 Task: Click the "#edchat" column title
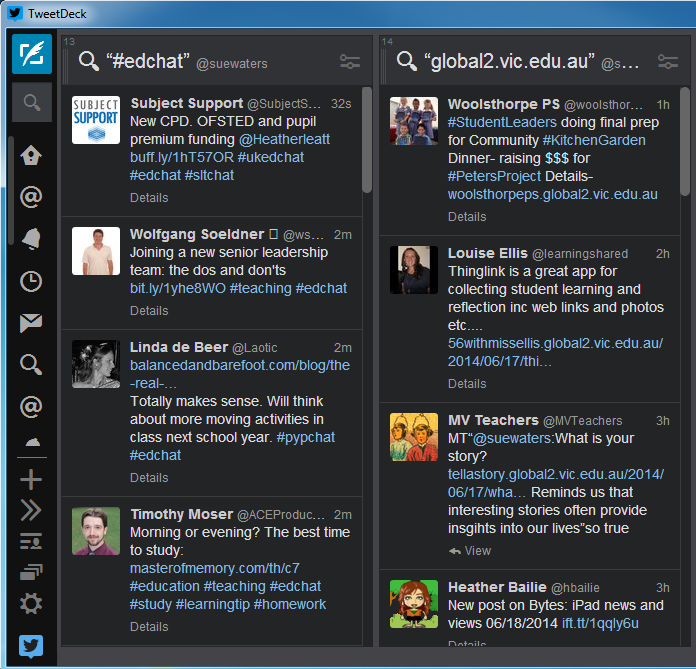coord(148,61)
